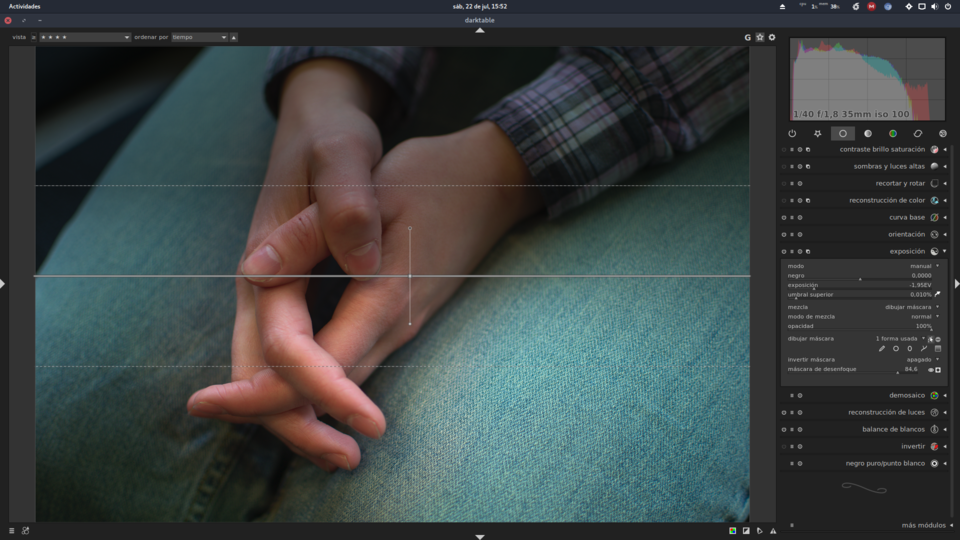
Task: Toggle grouping with G icon
Action: [x=748, y=37]
